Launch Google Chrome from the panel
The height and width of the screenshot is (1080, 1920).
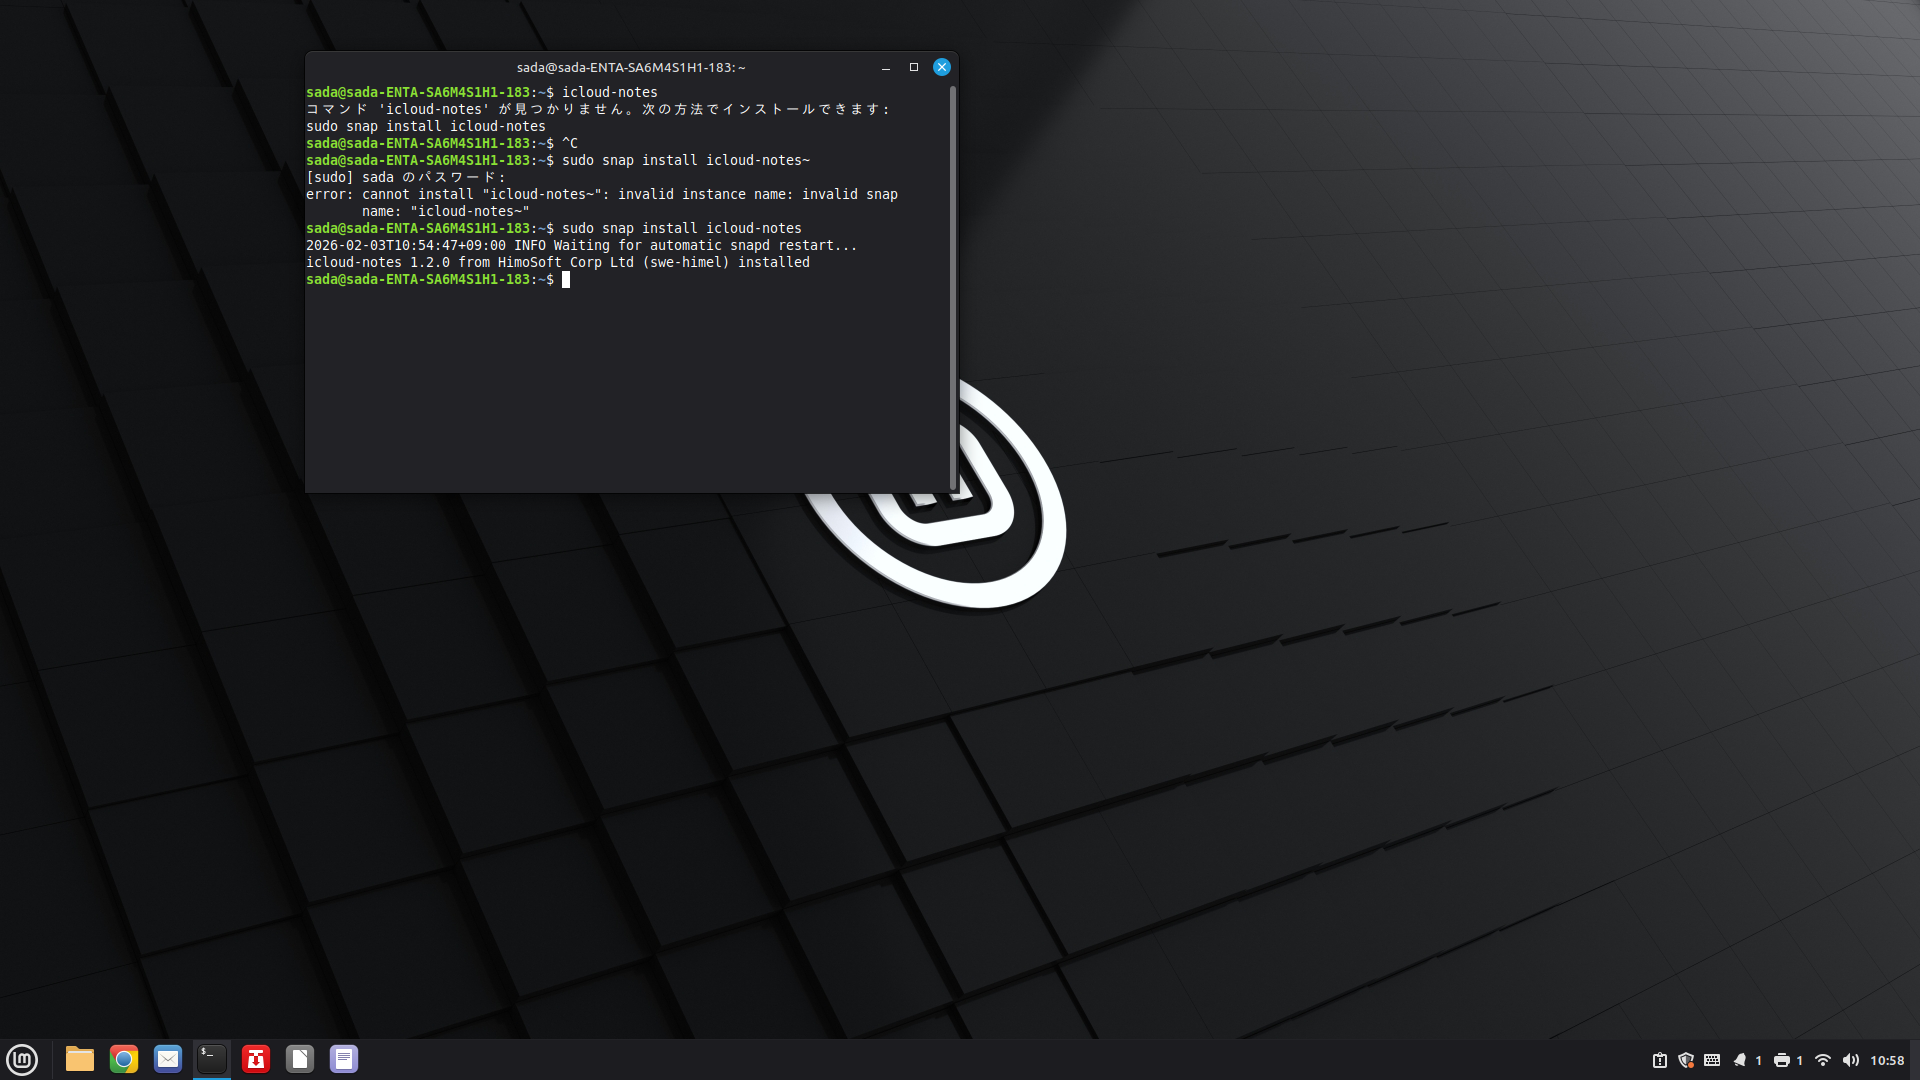(x=124, y=1059)
